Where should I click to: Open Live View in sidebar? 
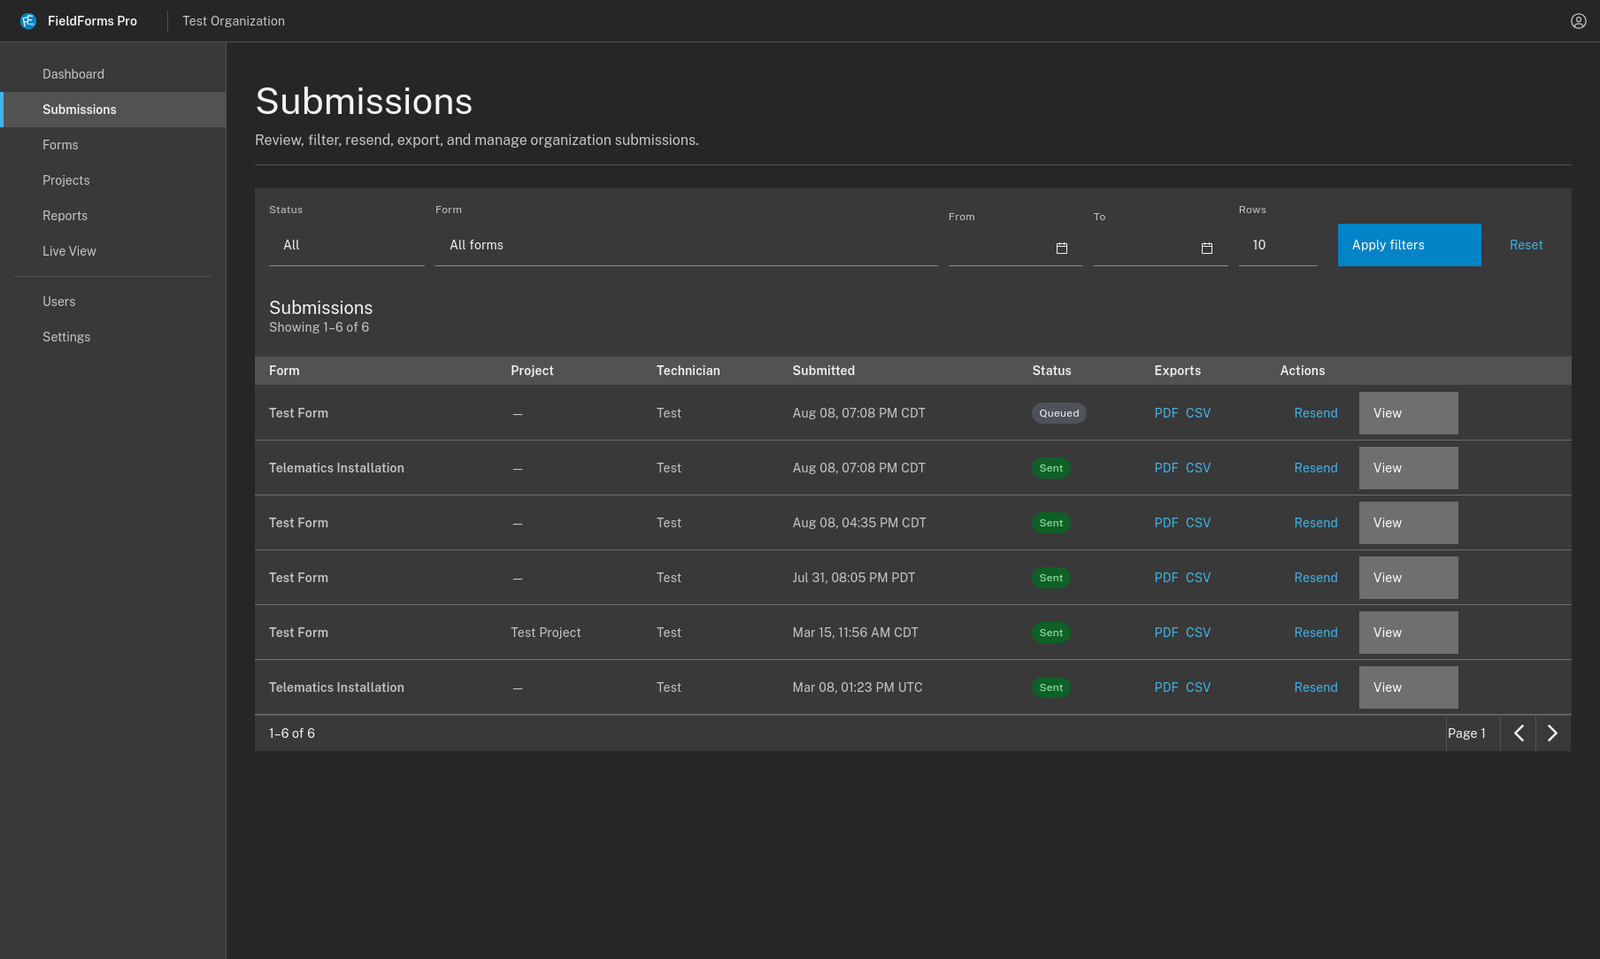coord(113,251)
